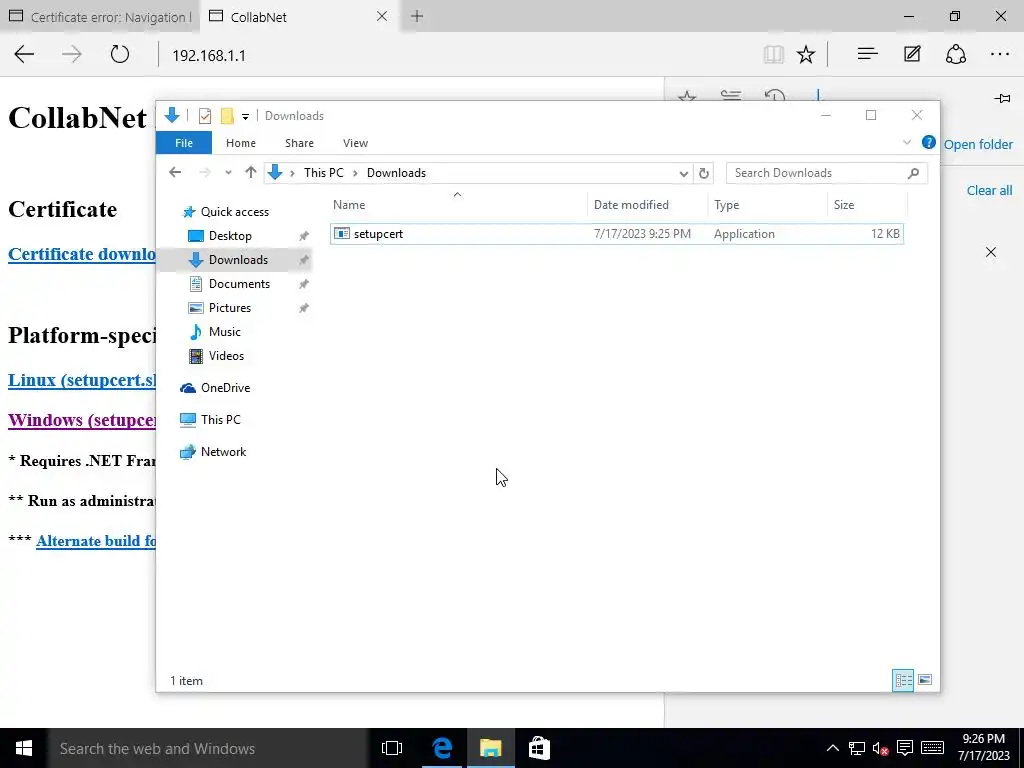Click taskbar search box

[x=208, y=748]
